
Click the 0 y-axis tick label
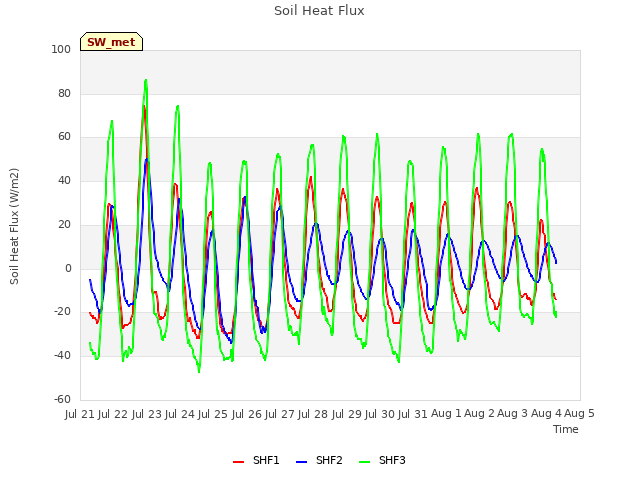point(68,269)
